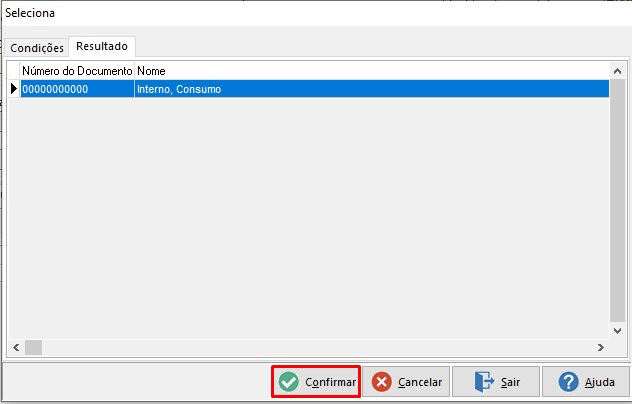
Task: Open Ajuda help button
Action: click(586, 381)
